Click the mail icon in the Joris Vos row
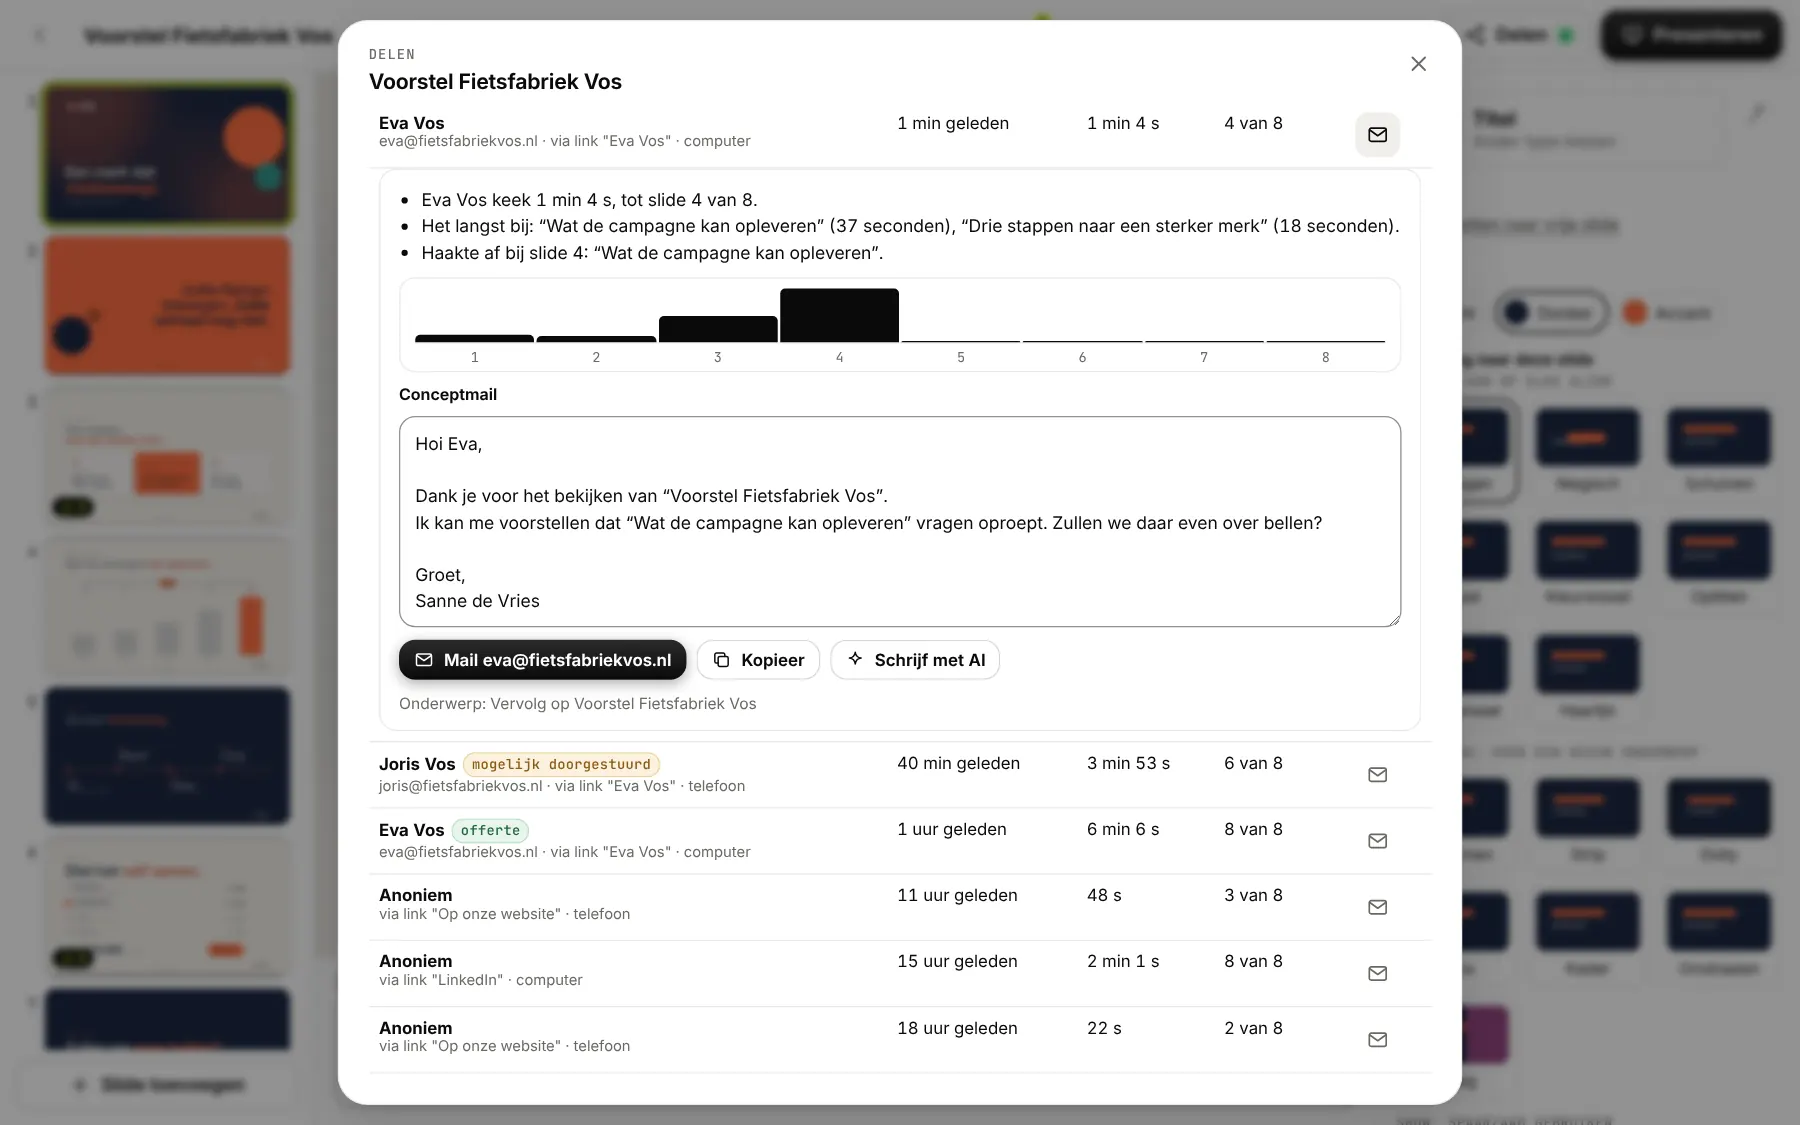The width and height of the screenshot is (1800, 1125). pos(1377,775)
